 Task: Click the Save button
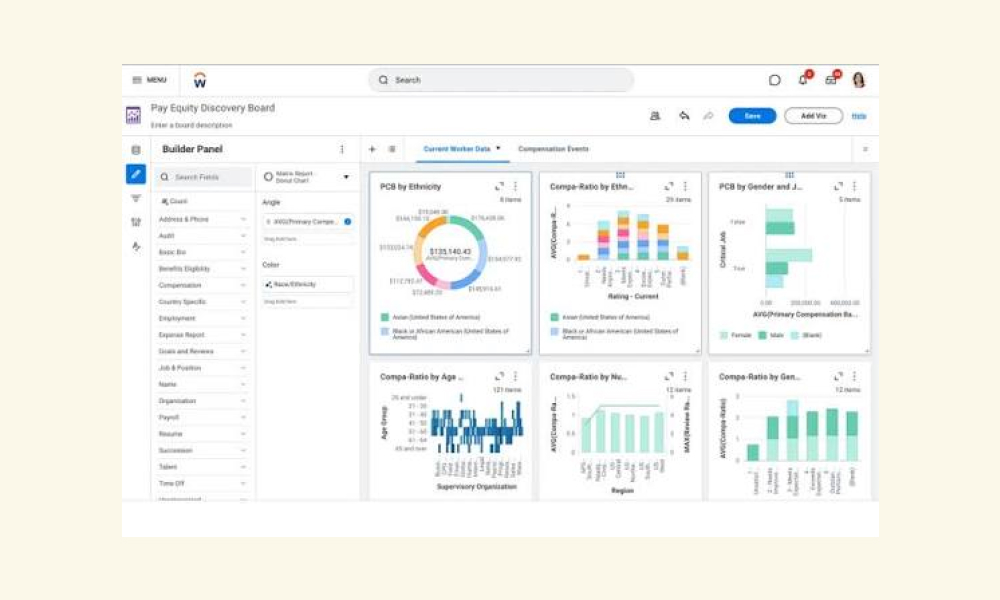753,116
